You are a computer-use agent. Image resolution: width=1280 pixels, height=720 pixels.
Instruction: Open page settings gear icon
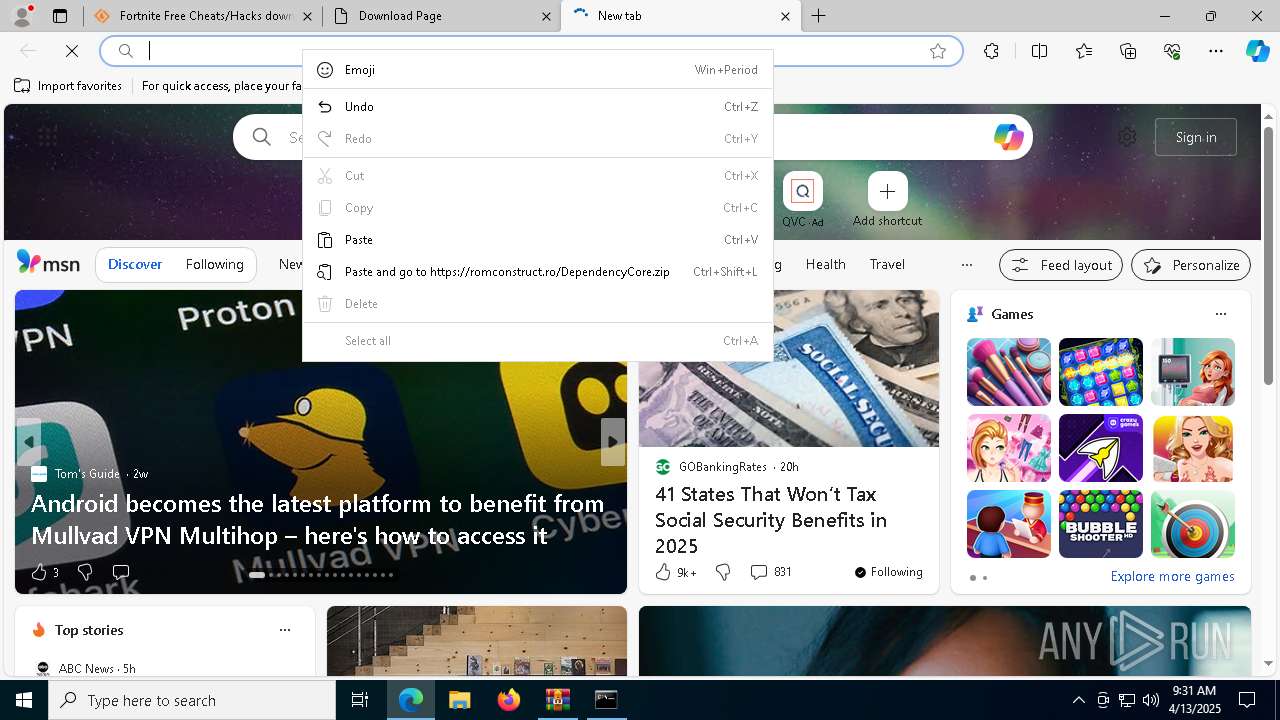(1127, 137)
